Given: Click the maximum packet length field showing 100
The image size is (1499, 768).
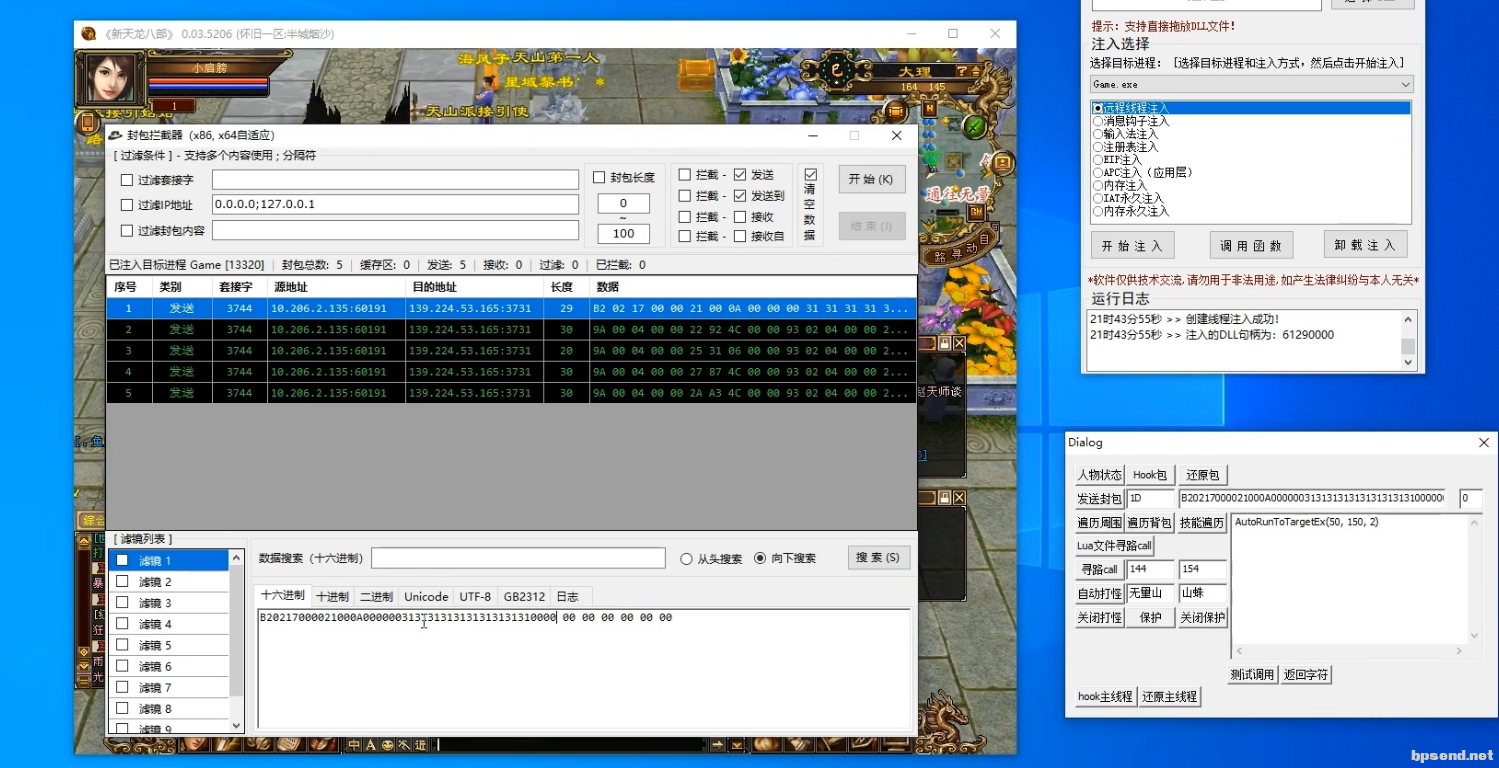Looking at the screenshot, I should coord(623,234).
